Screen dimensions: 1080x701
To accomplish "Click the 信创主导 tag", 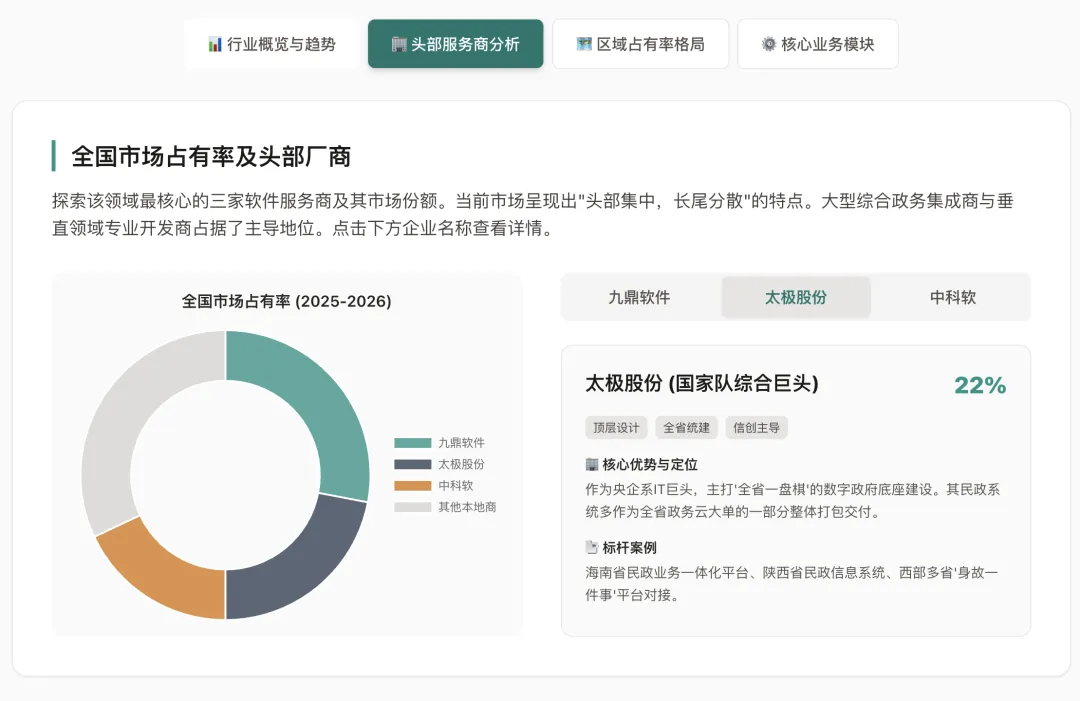I will (x=756, y=428).
